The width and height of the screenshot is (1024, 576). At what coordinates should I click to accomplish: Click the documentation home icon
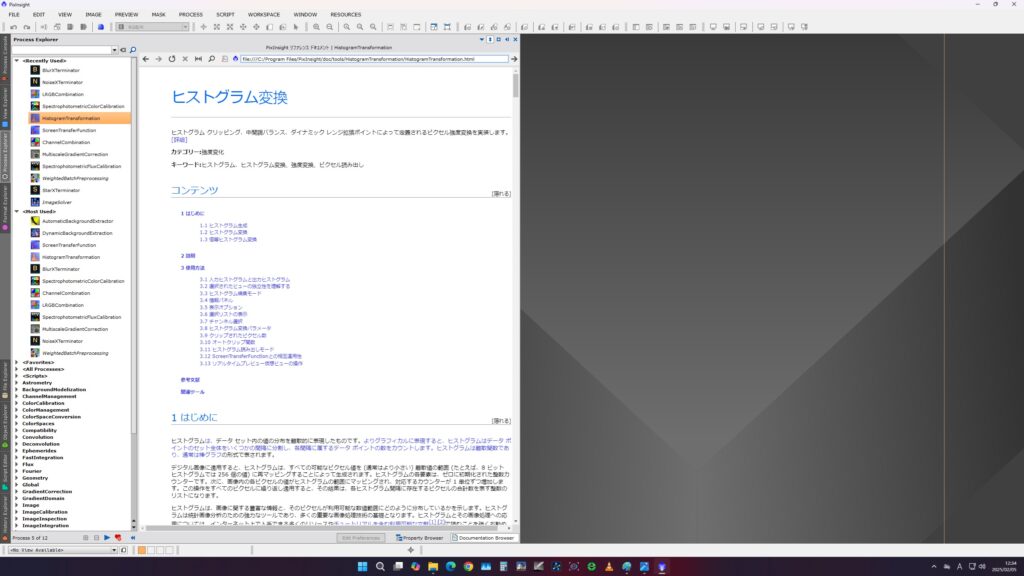235,59
